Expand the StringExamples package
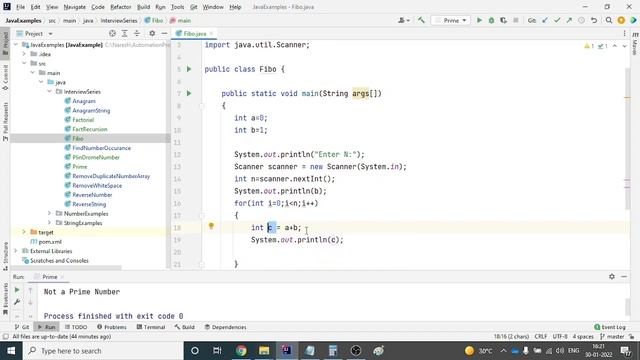 [x=49, y=223]
